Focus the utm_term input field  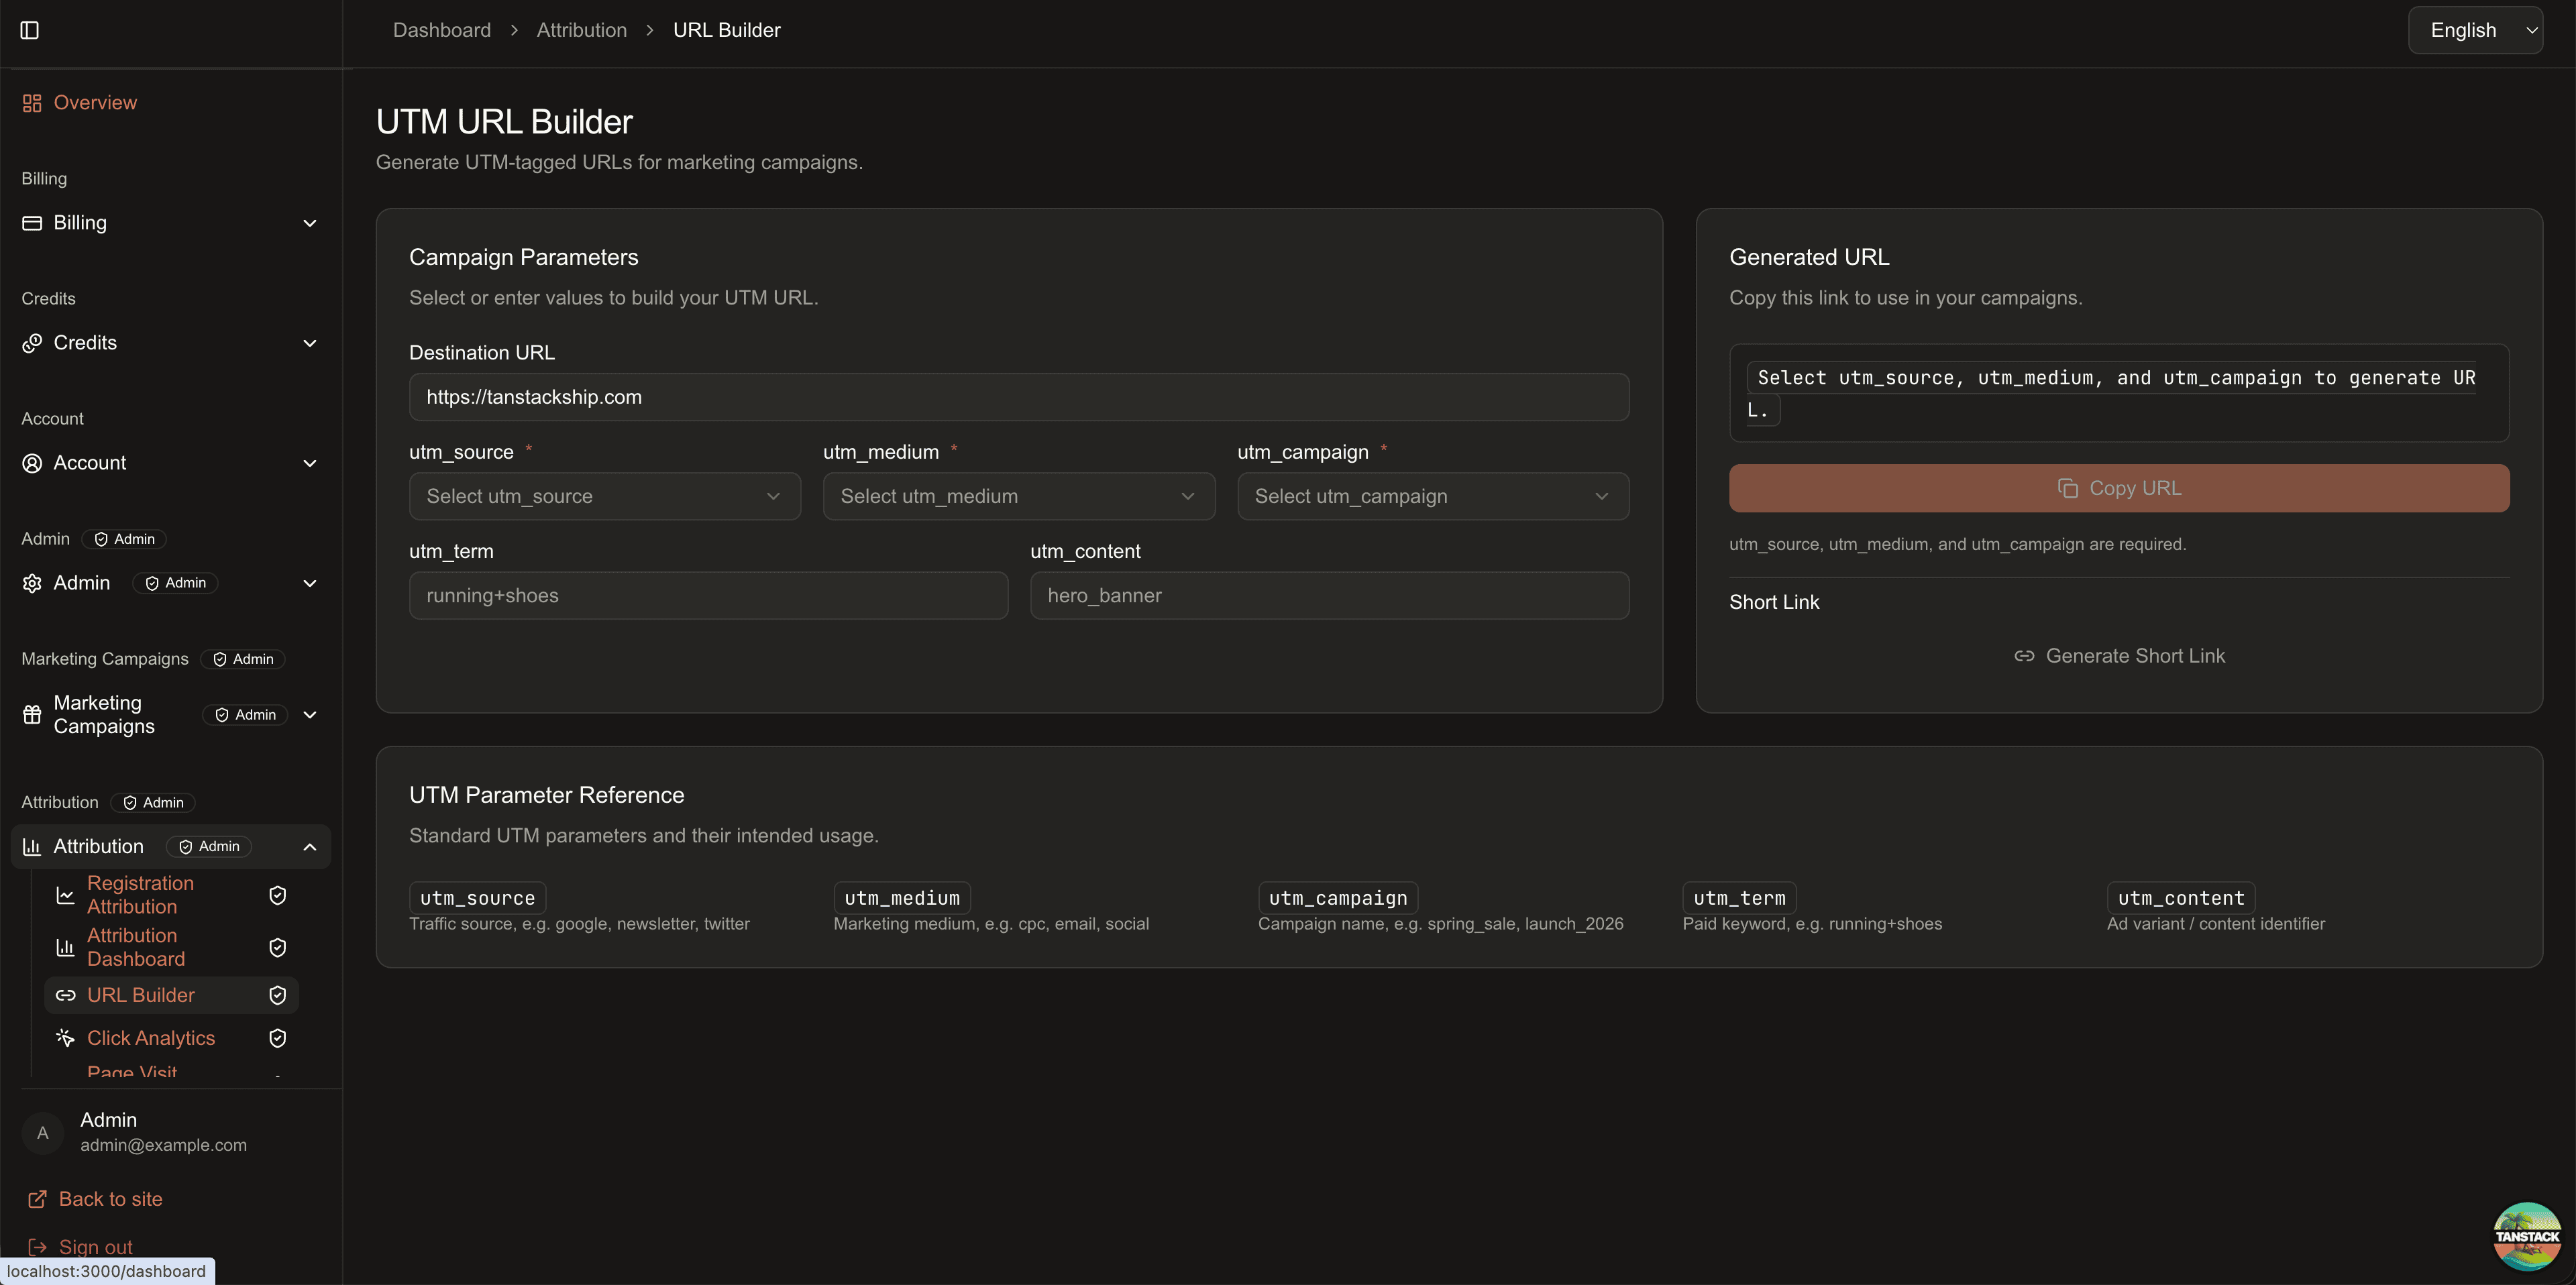pyautogui.click(x=708, y=596)
